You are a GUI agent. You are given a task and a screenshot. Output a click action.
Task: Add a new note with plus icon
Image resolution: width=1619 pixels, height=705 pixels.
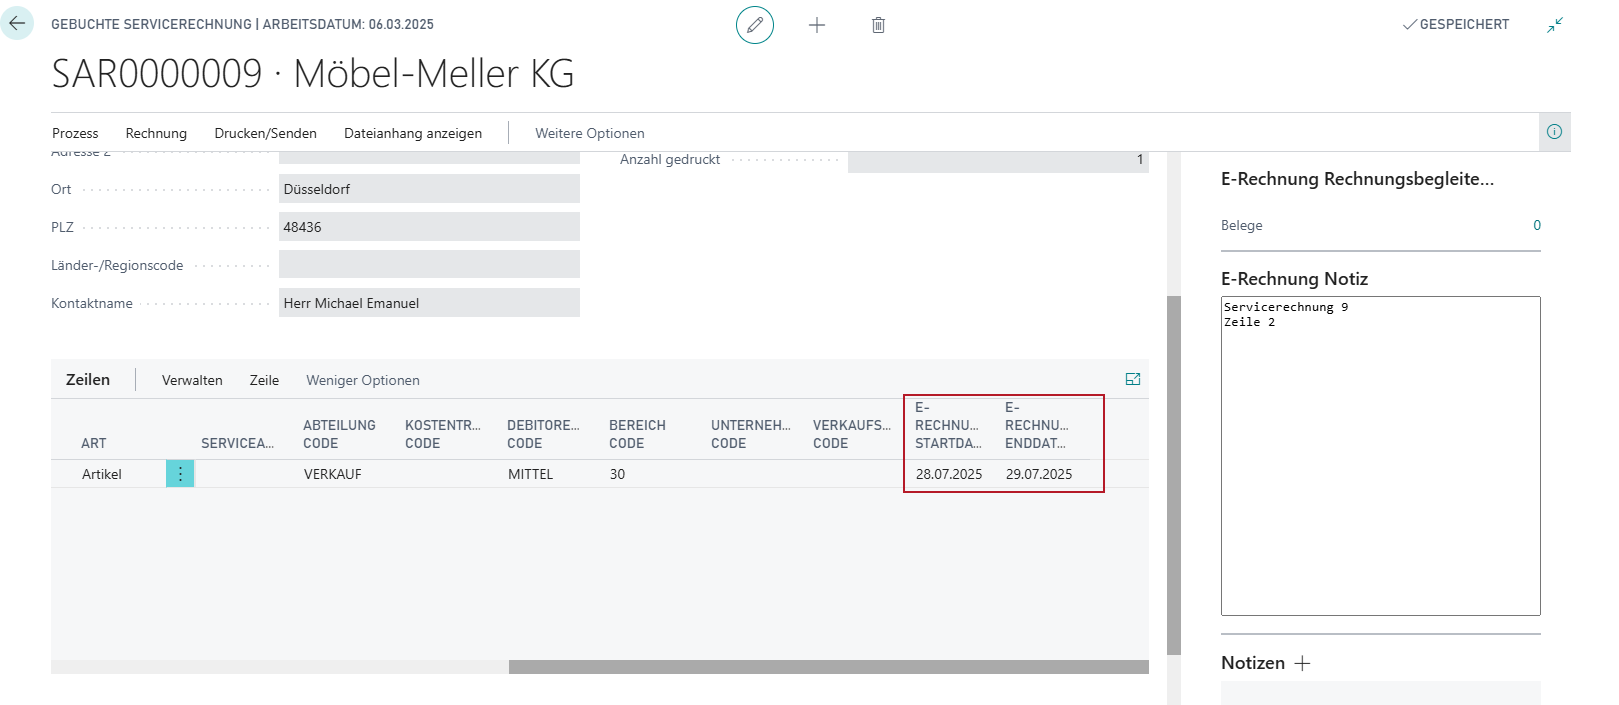pos(1302,663)
